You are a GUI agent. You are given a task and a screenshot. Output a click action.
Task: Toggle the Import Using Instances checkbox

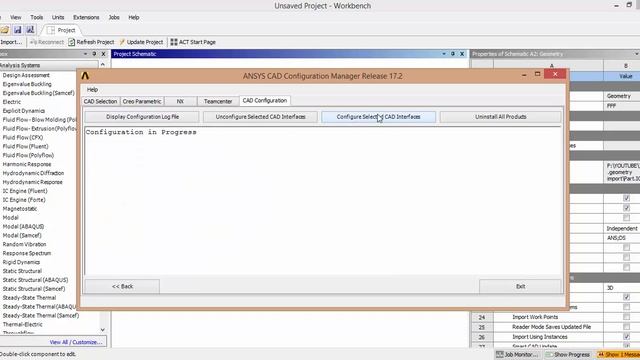(x=626, y=337)
